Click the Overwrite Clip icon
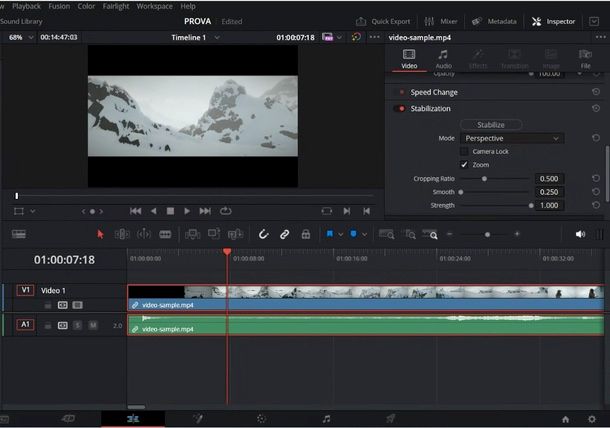Screen dimensions: 610x428 pos(214,234)
